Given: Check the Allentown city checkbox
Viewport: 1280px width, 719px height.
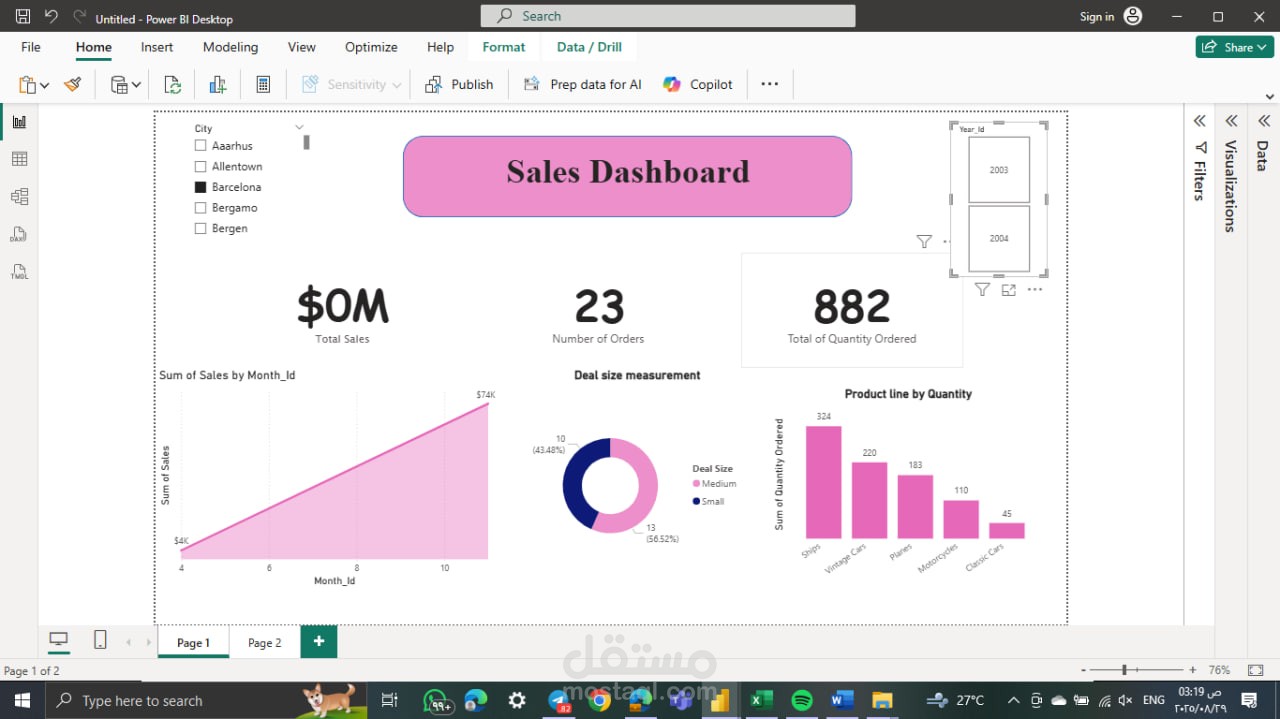Looking at the screenshot, I should (200, 167).
